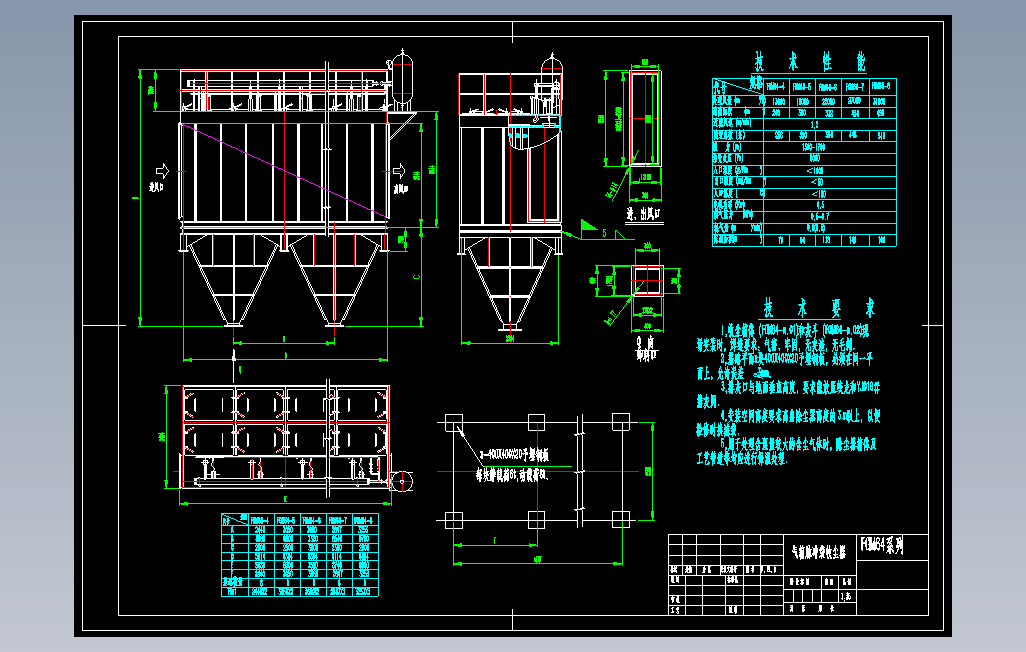Click the outlet arrow on front view
1026x652 pixels.
pos(398,172)
